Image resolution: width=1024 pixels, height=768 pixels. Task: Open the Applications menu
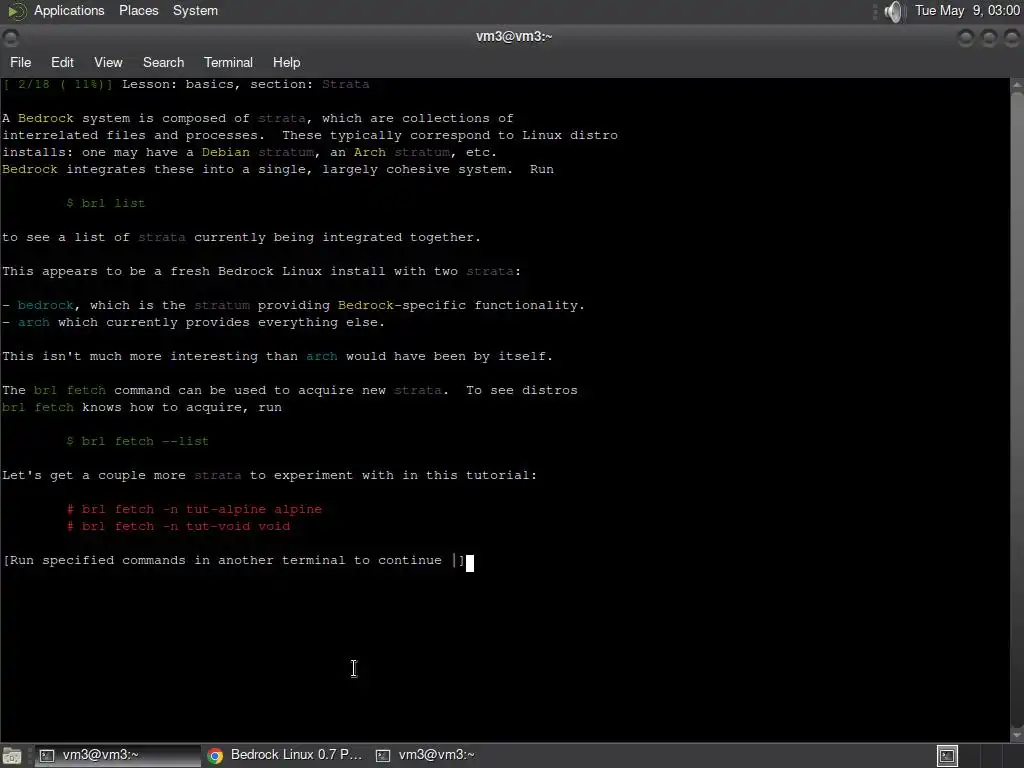click(69, 10)
